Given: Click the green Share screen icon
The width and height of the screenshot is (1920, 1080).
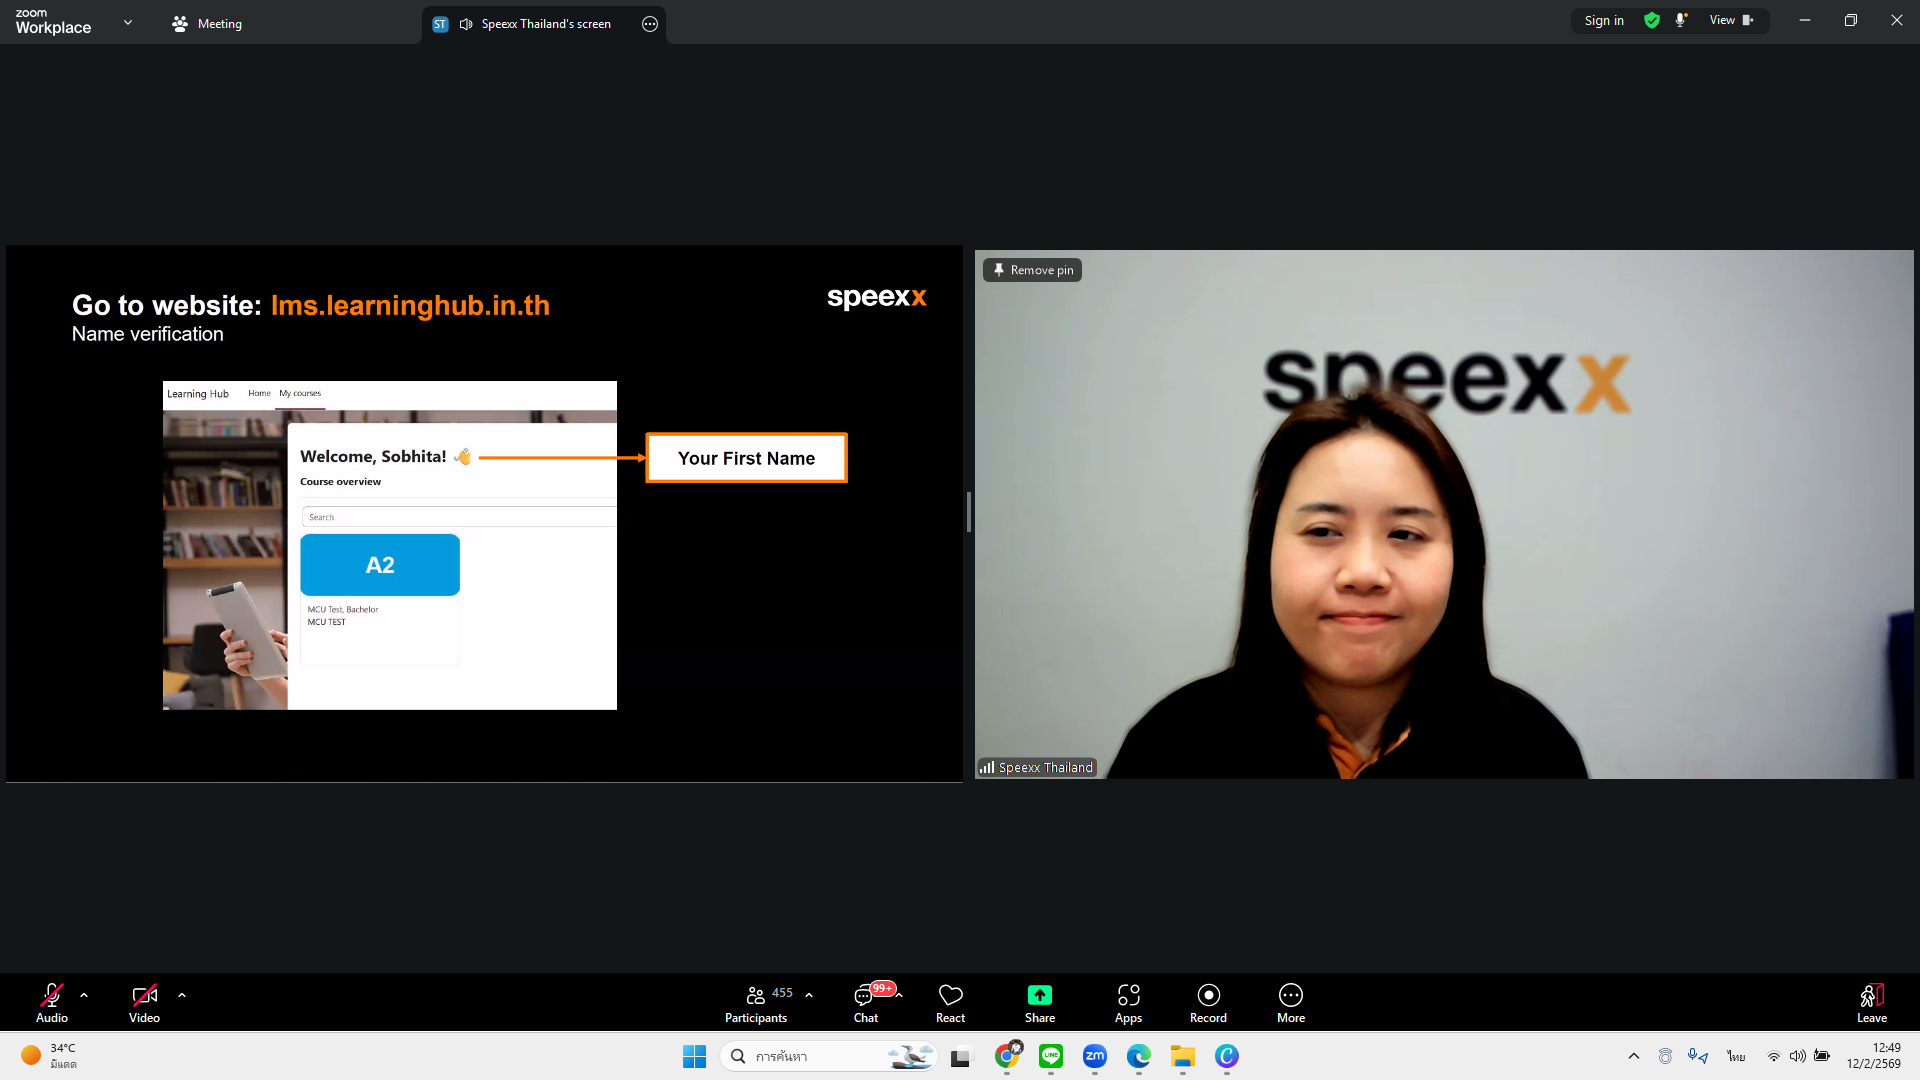Looking at the screenshot, I should [x=1039, y=995].
